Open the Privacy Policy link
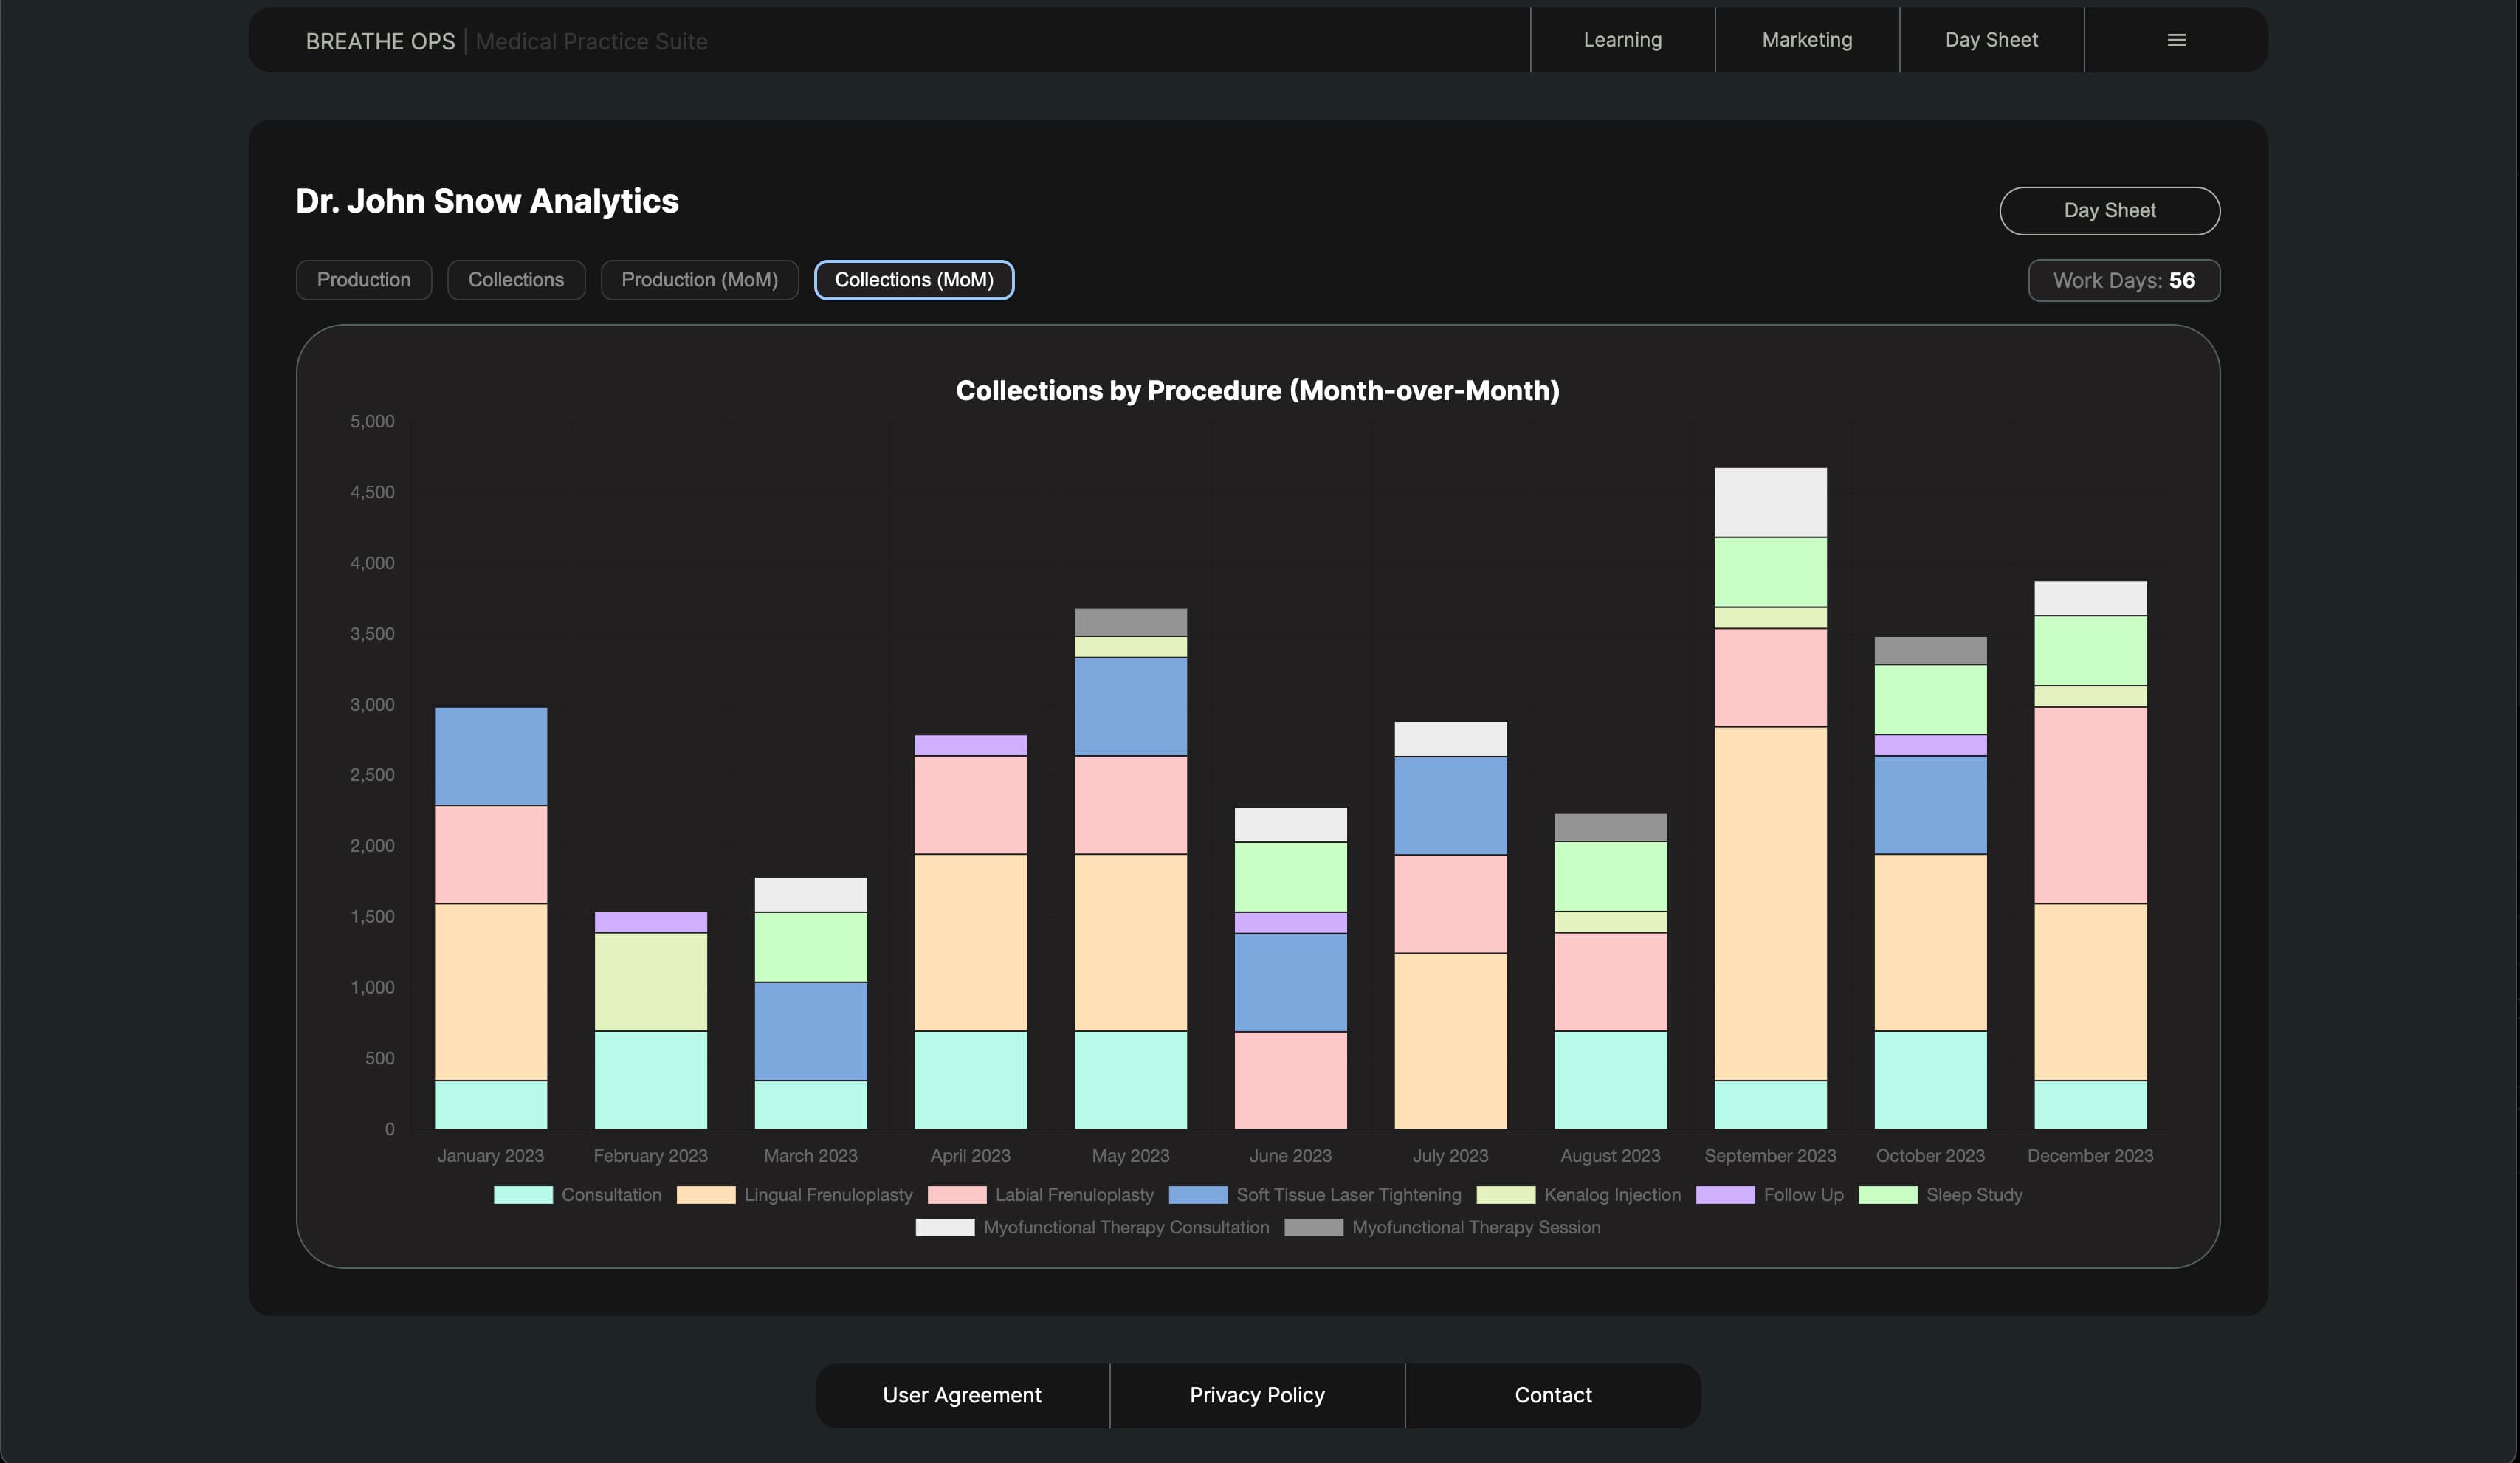The image size is (2520, 1463). coord(1257,1395)
